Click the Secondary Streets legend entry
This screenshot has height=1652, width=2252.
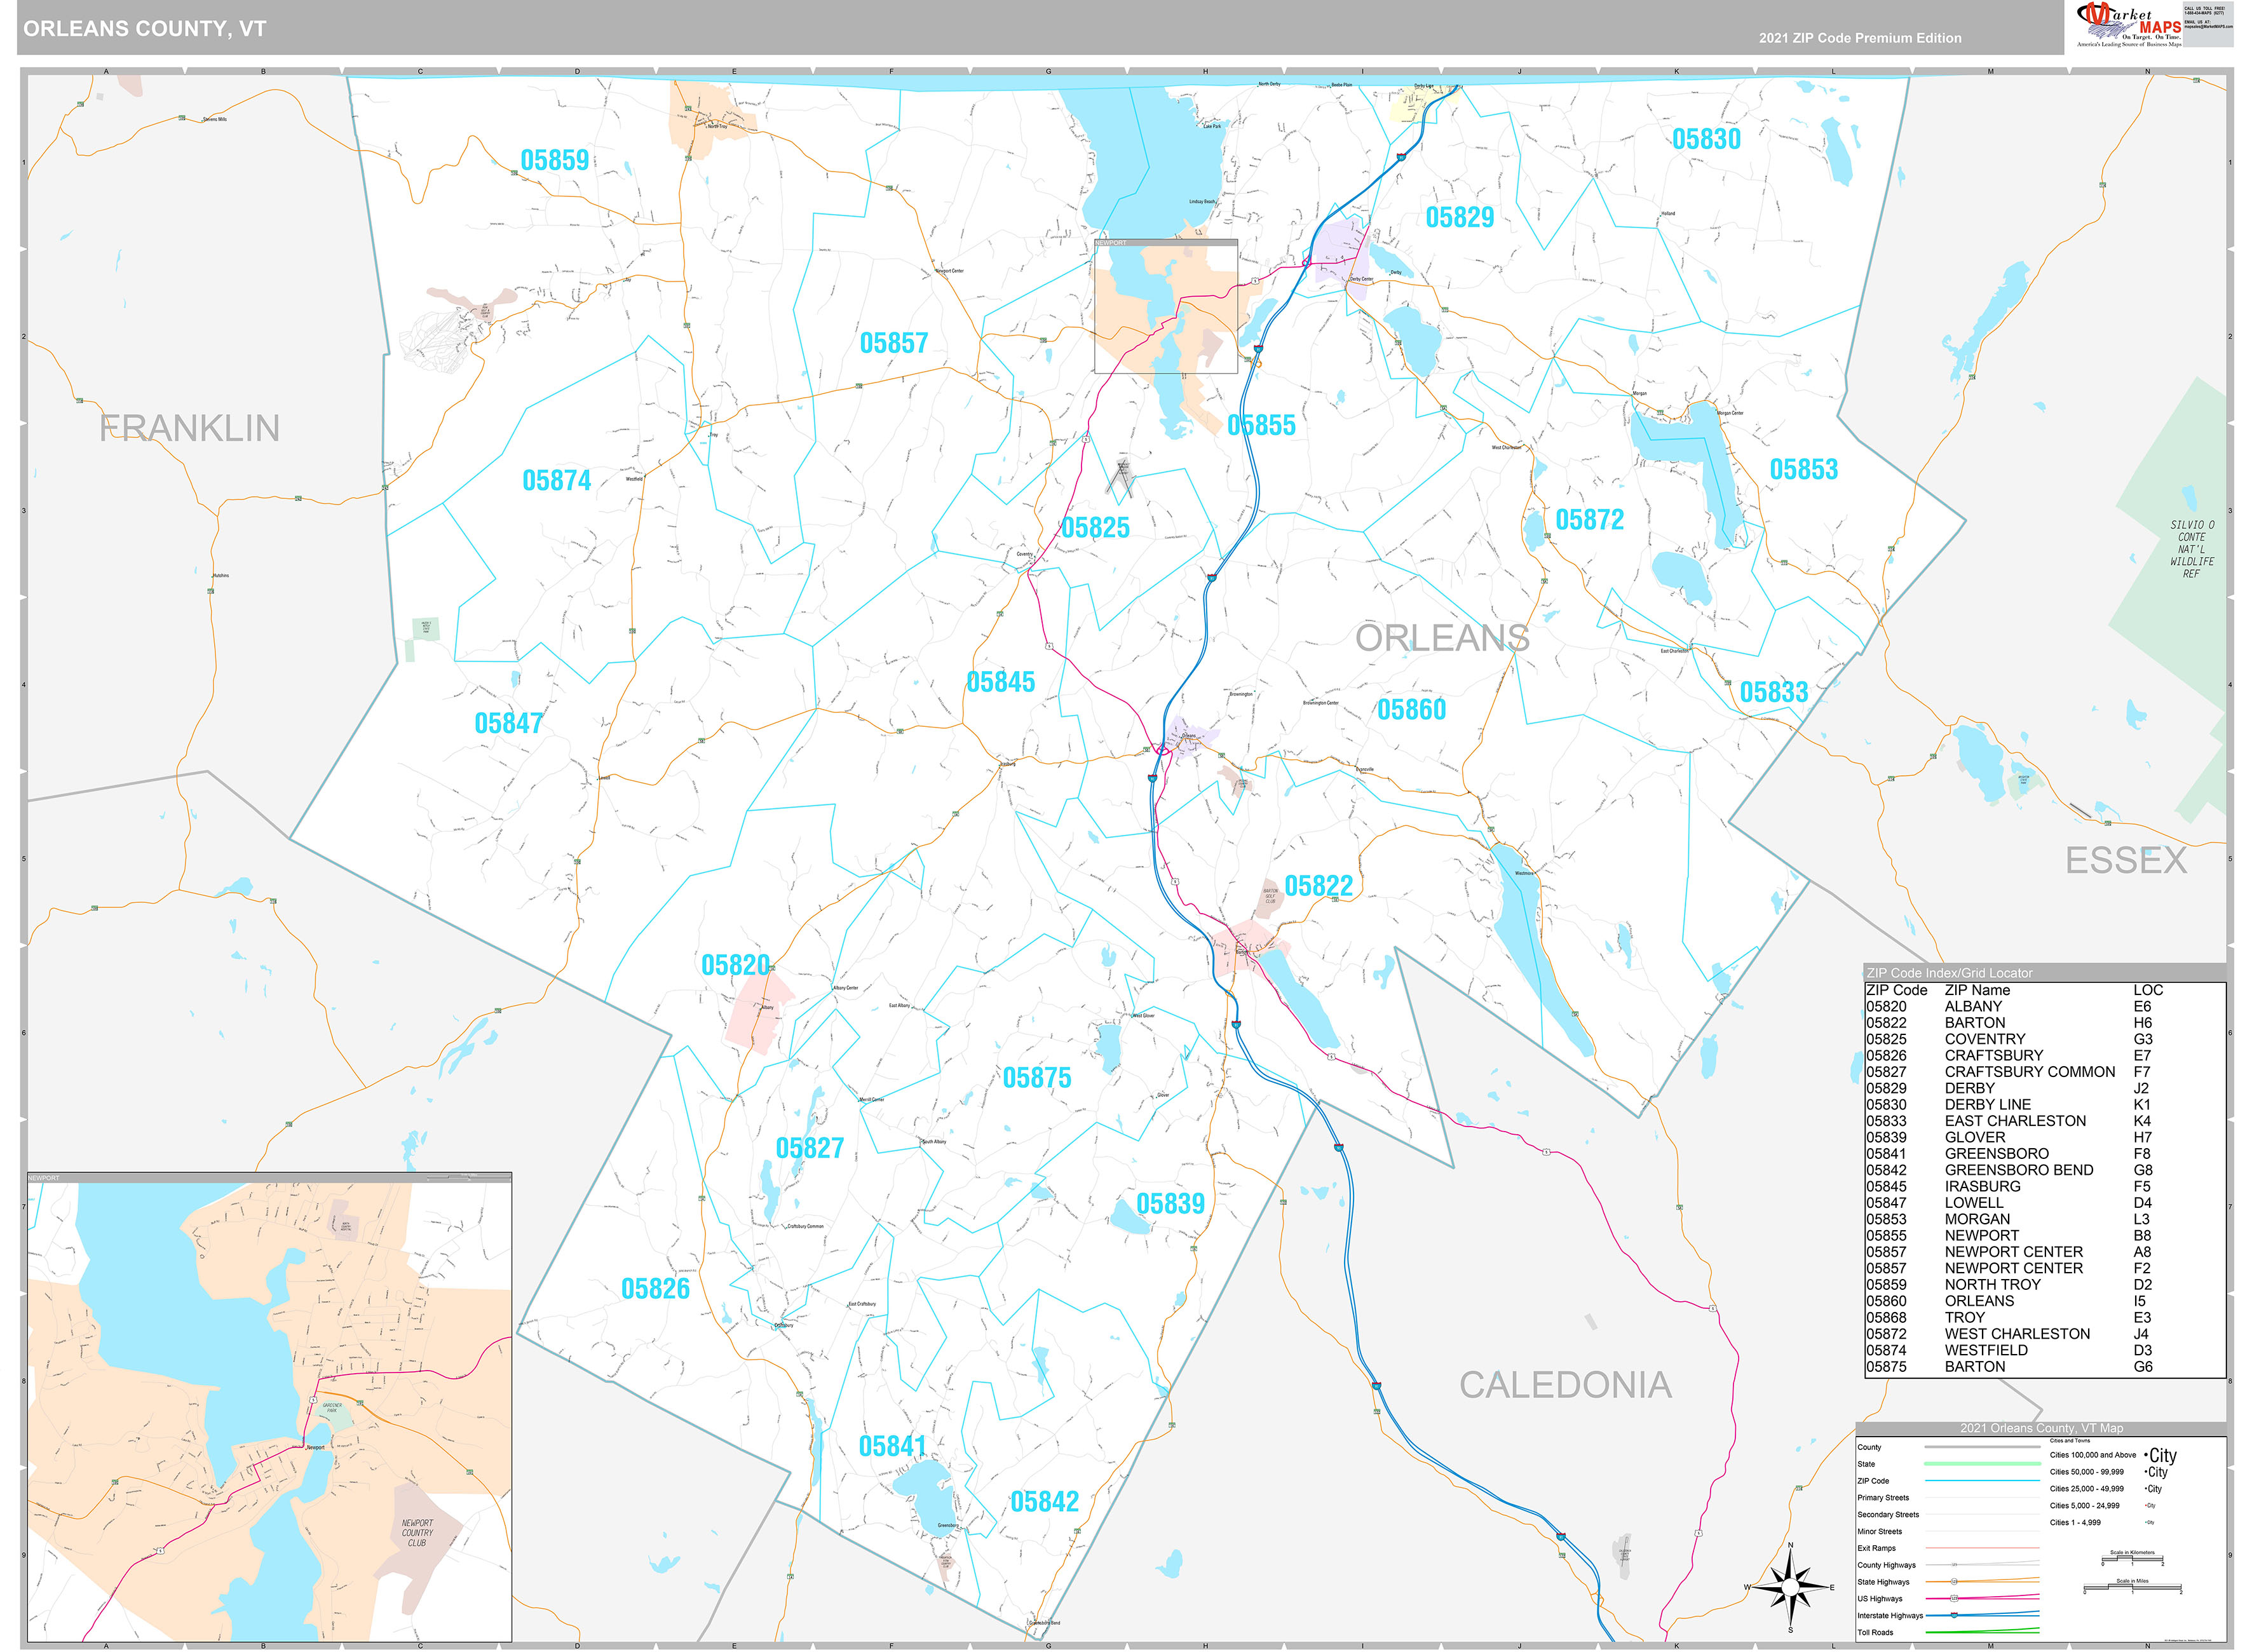(1948, 1514)
